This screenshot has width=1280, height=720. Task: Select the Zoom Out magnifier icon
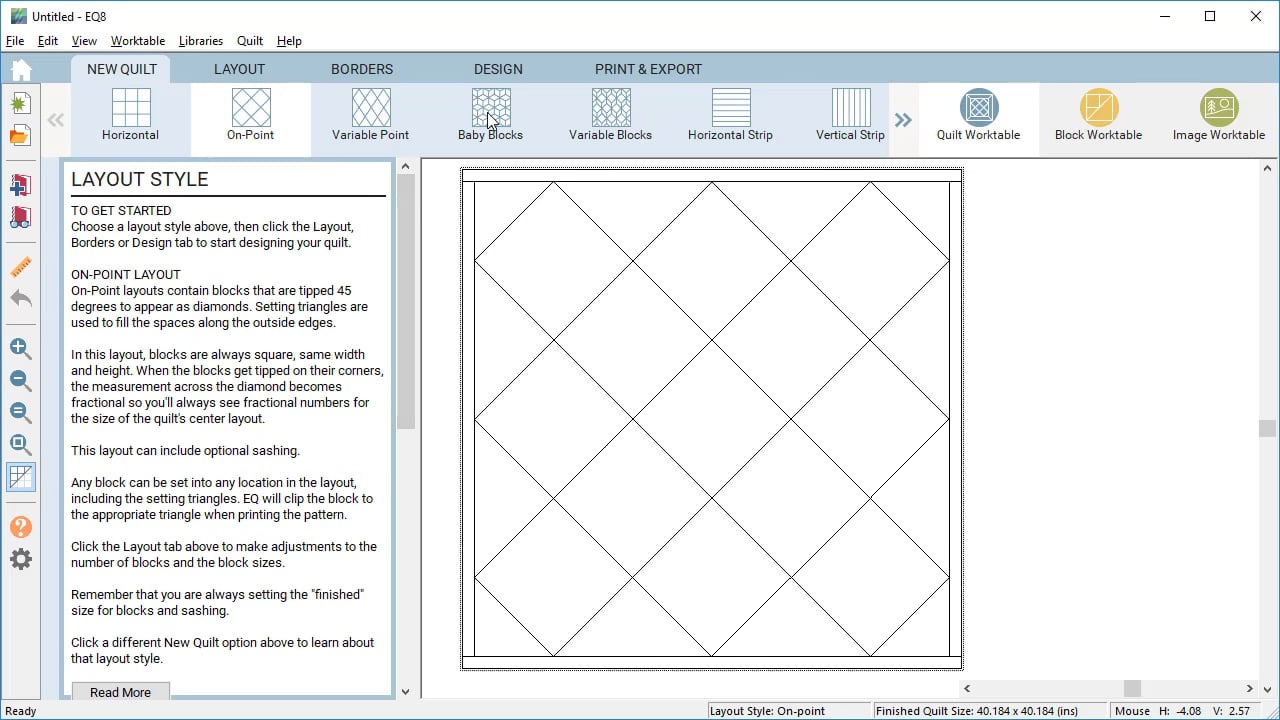(21, 381)
